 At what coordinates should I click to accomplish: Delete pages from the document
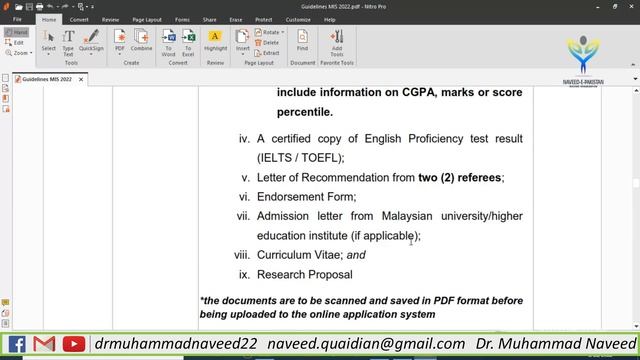[267, 42]
